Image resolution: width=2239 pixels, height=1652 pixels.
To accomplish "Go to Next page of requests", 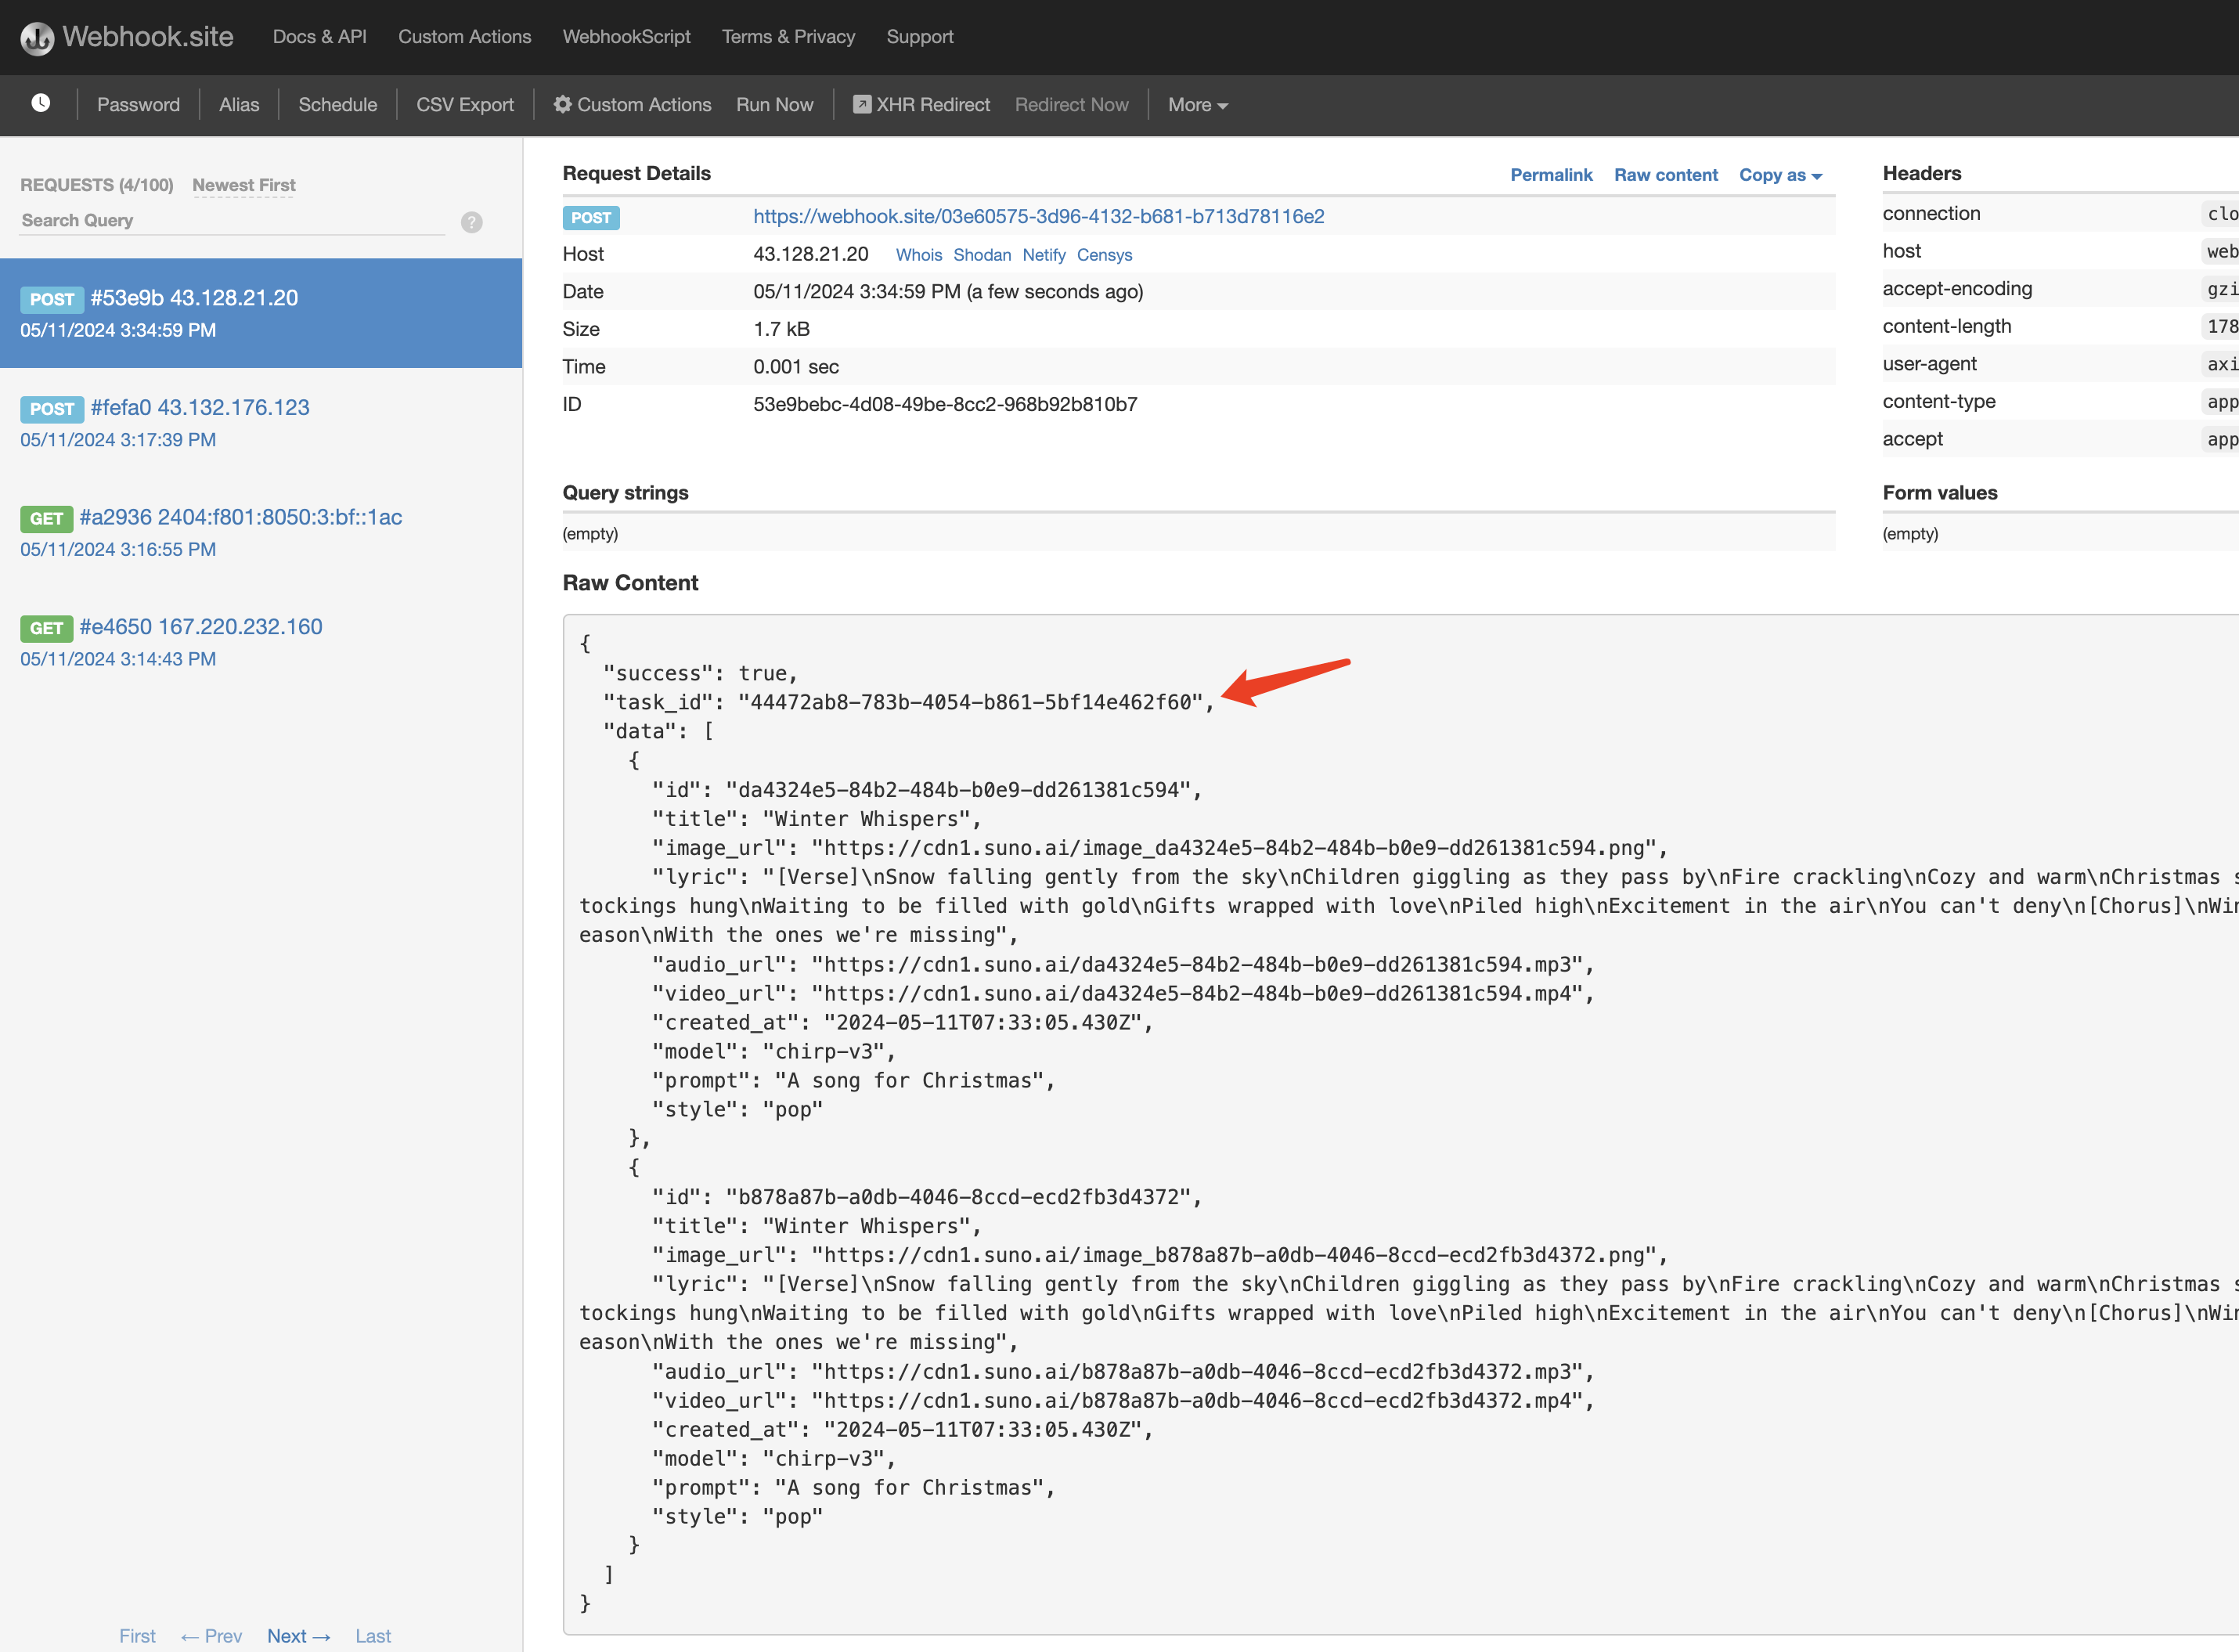I will click(x=298, y=1636).
